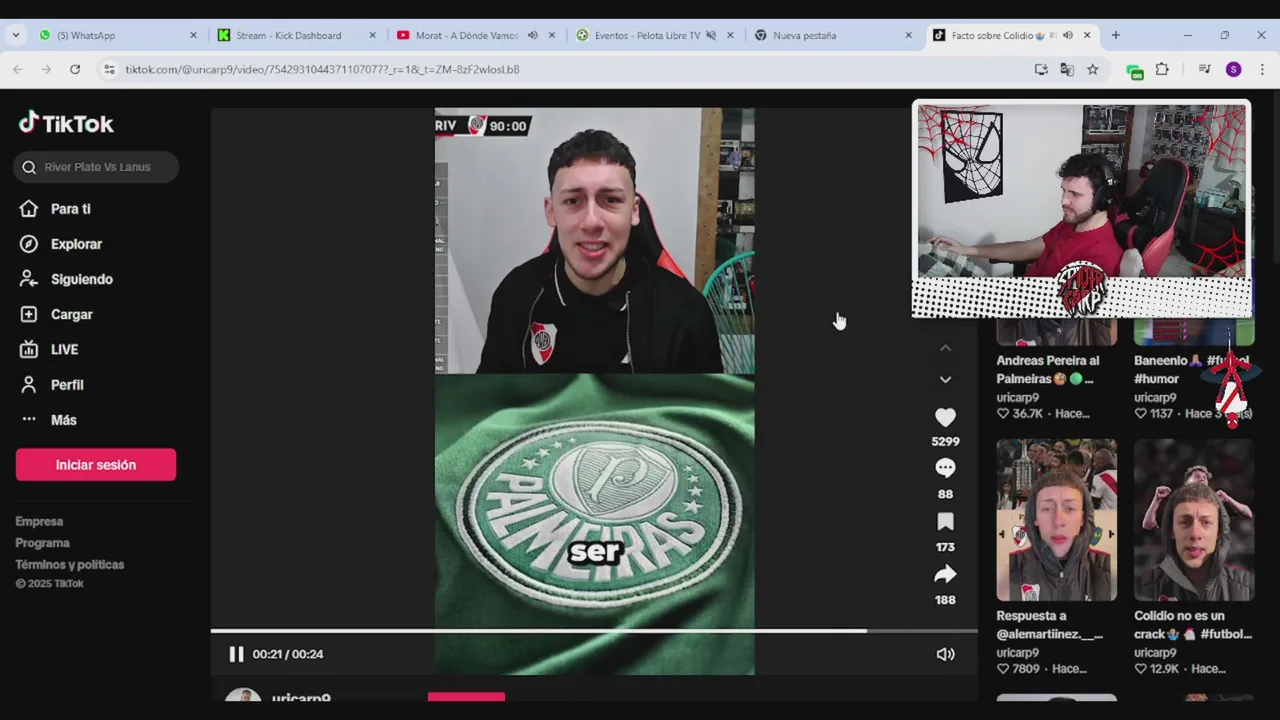The height and width of the screenshot is (720, 1280).
Task: Click Respuesta a @alemartiinez caption text
Action: tap(1050, 625)
